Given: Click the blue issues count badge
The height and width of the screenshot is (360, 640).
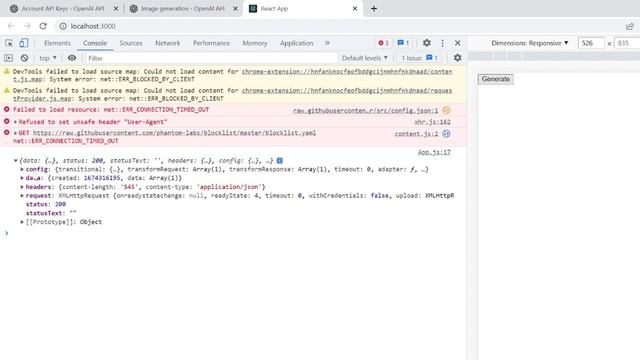Looking at the screenshot, I should coord(403,43).
